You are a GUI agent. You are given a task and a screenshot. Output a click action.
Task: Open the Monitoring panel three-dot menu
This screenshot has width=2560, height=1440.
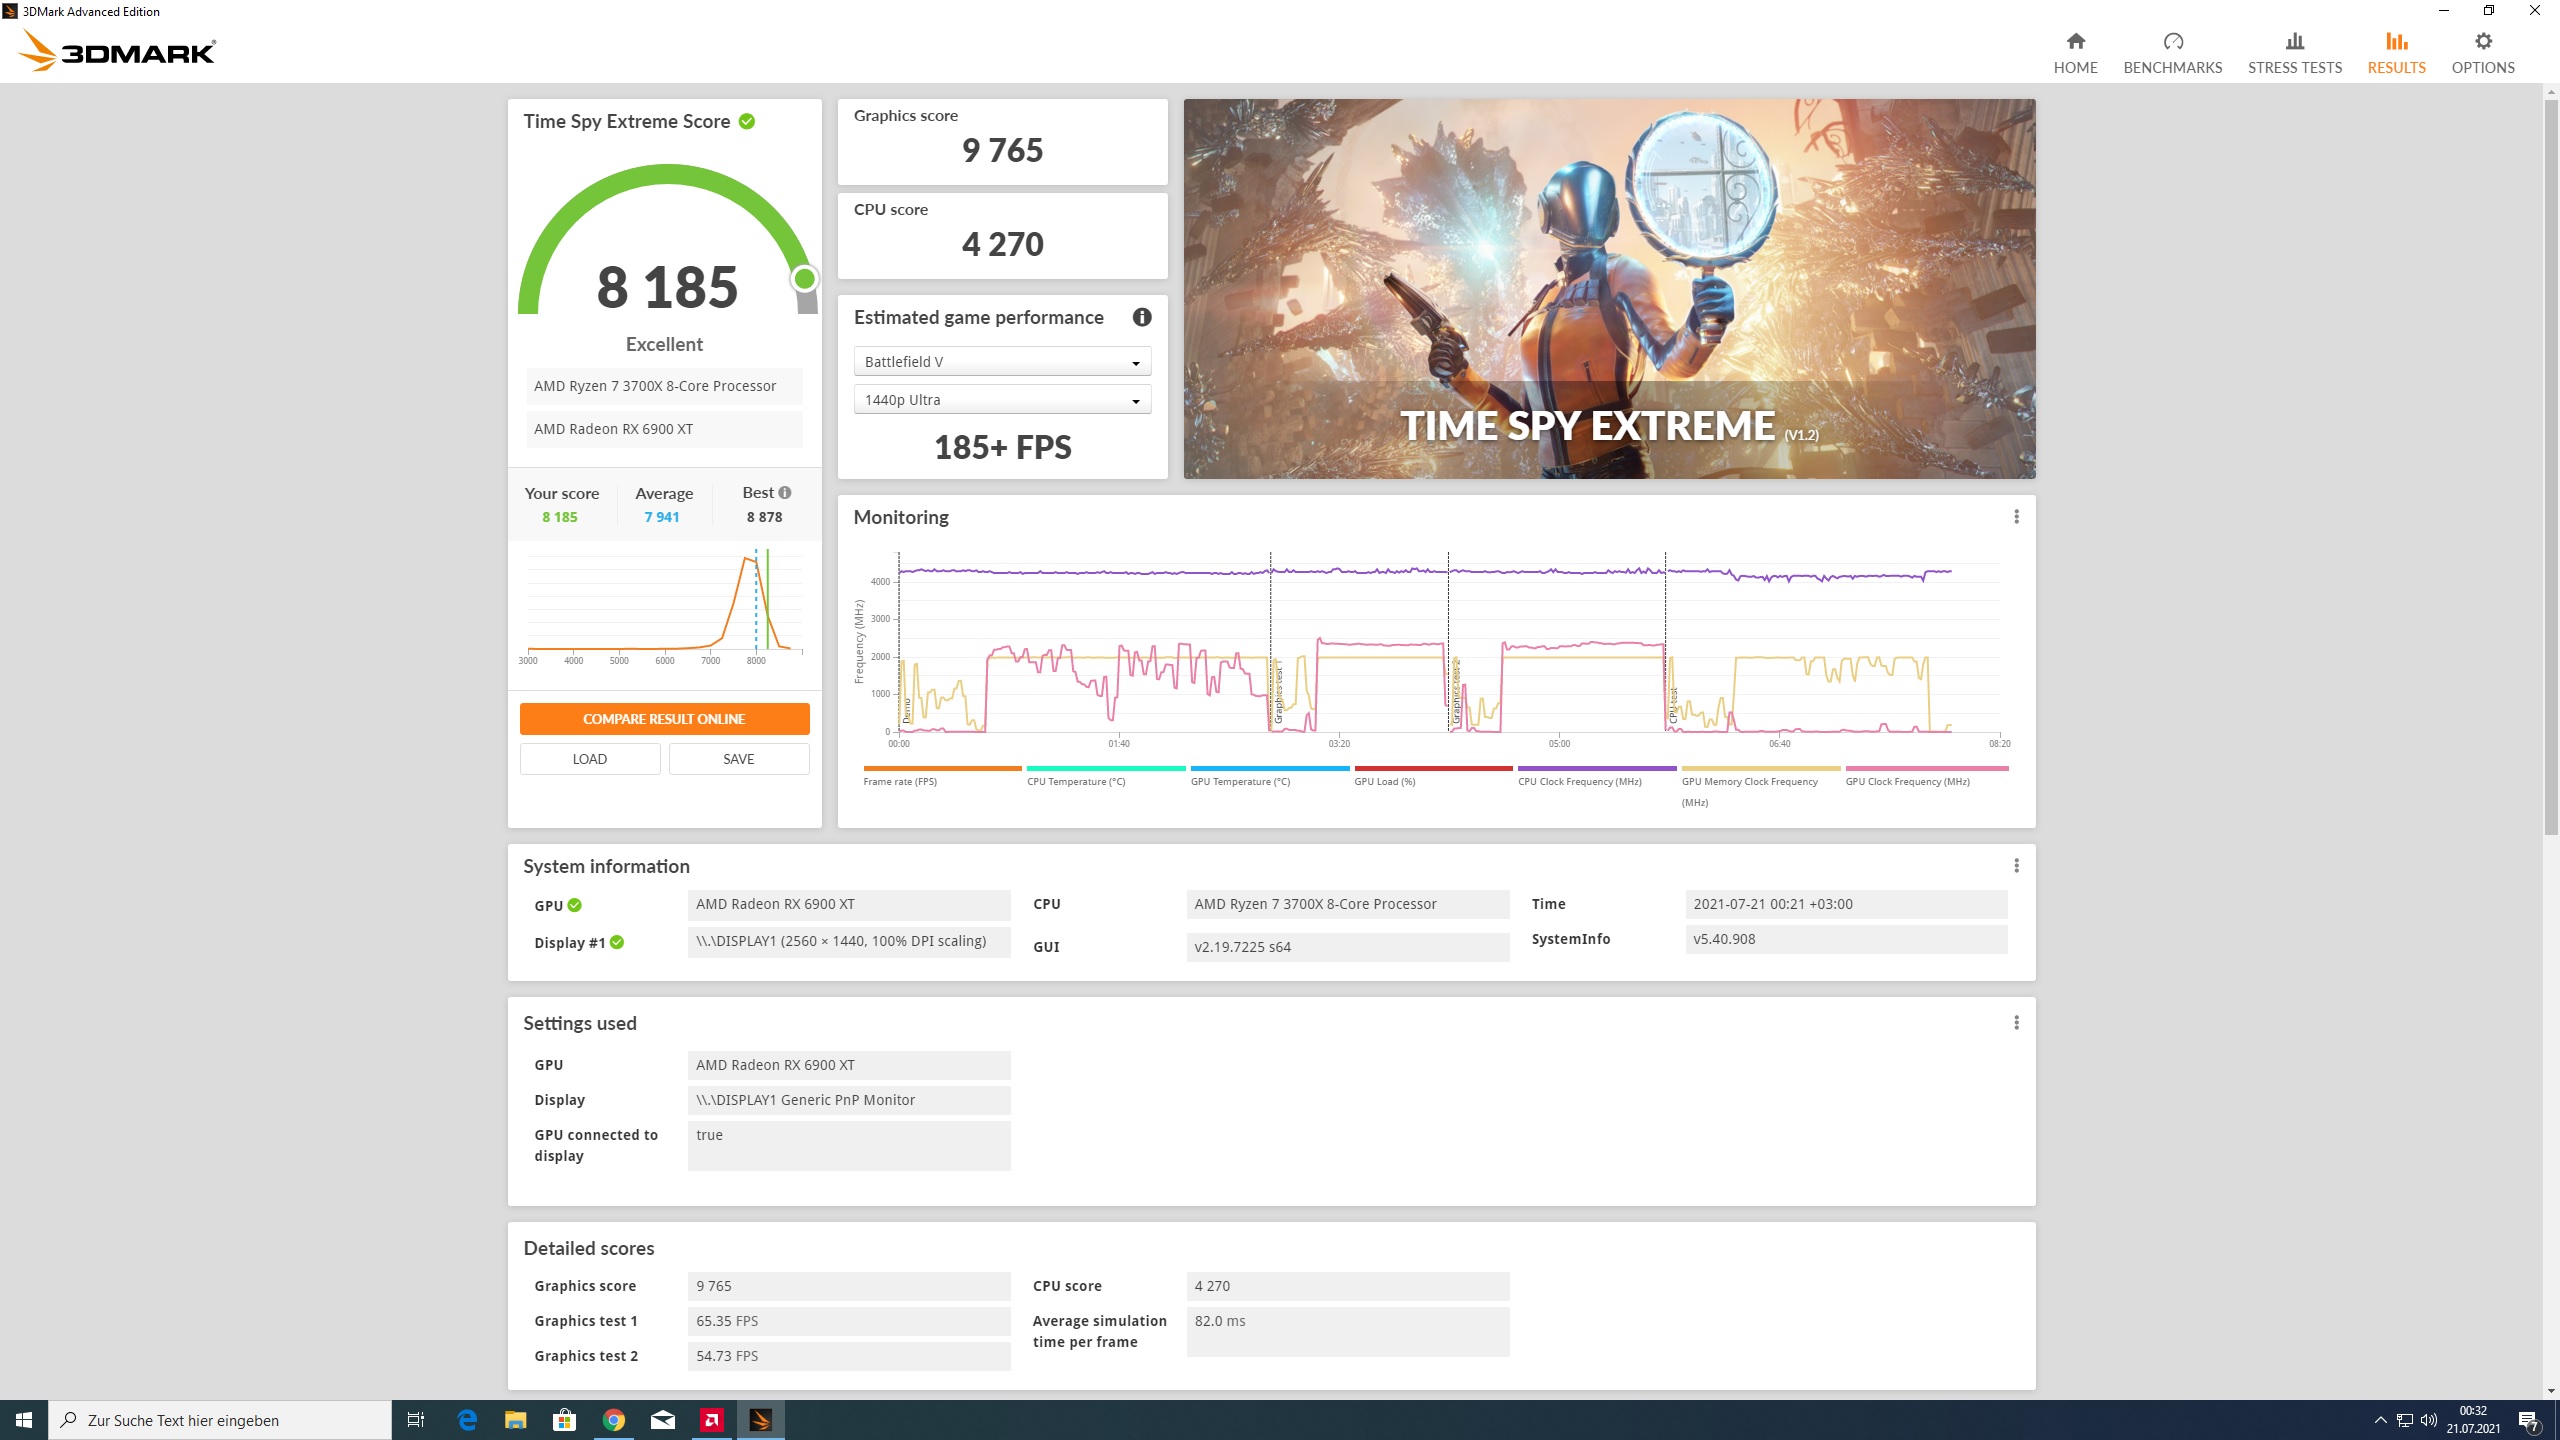coord(2016,516)
